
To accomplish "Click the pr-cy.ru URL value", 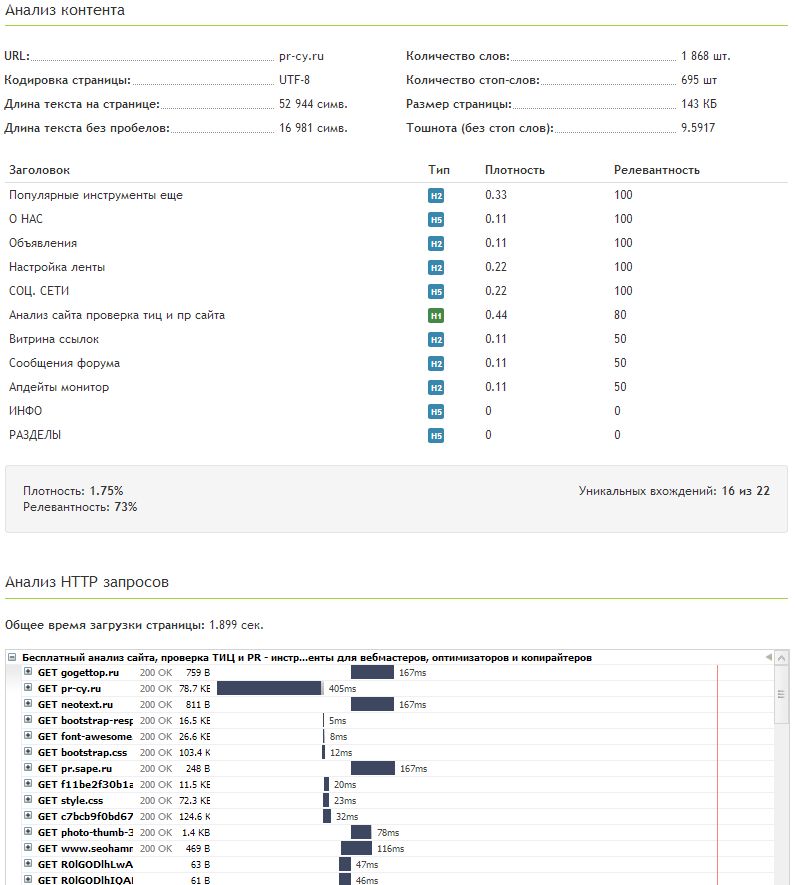I will point(301,56).
